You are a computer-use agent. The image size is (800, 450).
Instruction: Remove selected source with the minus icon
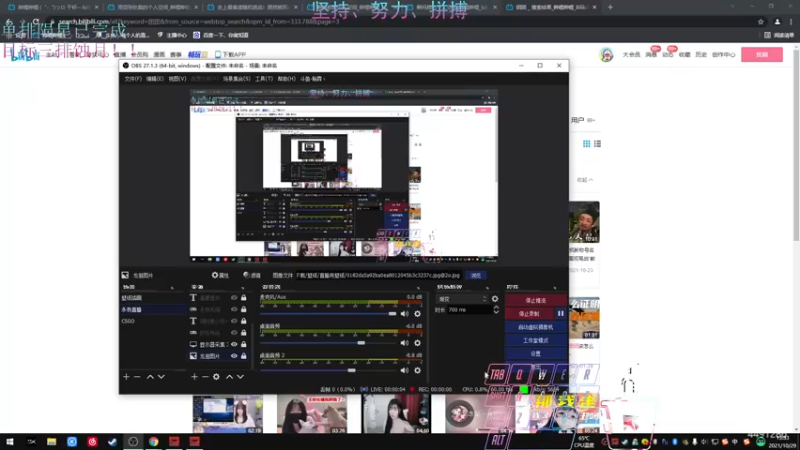coord(205,377)
